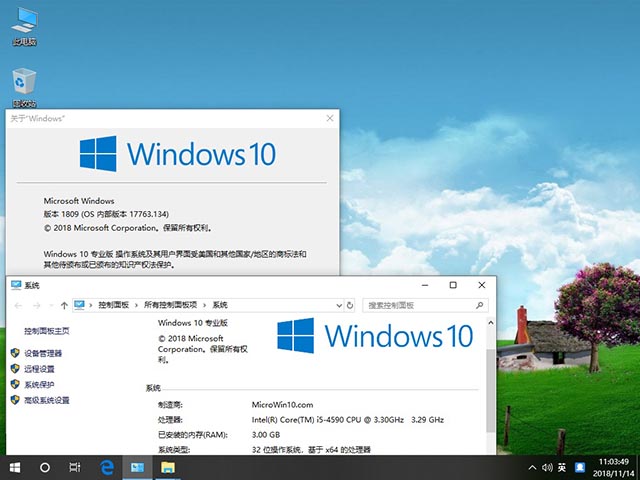Switch the 英 input language indicator

point(562,467)
